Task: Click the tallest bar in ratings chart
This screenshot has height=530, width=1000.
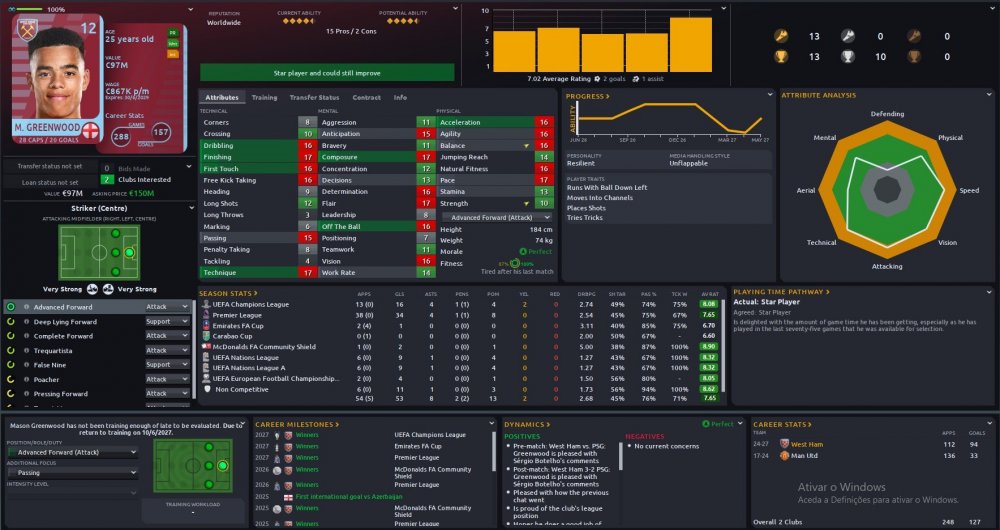Action: coord(691,45)
